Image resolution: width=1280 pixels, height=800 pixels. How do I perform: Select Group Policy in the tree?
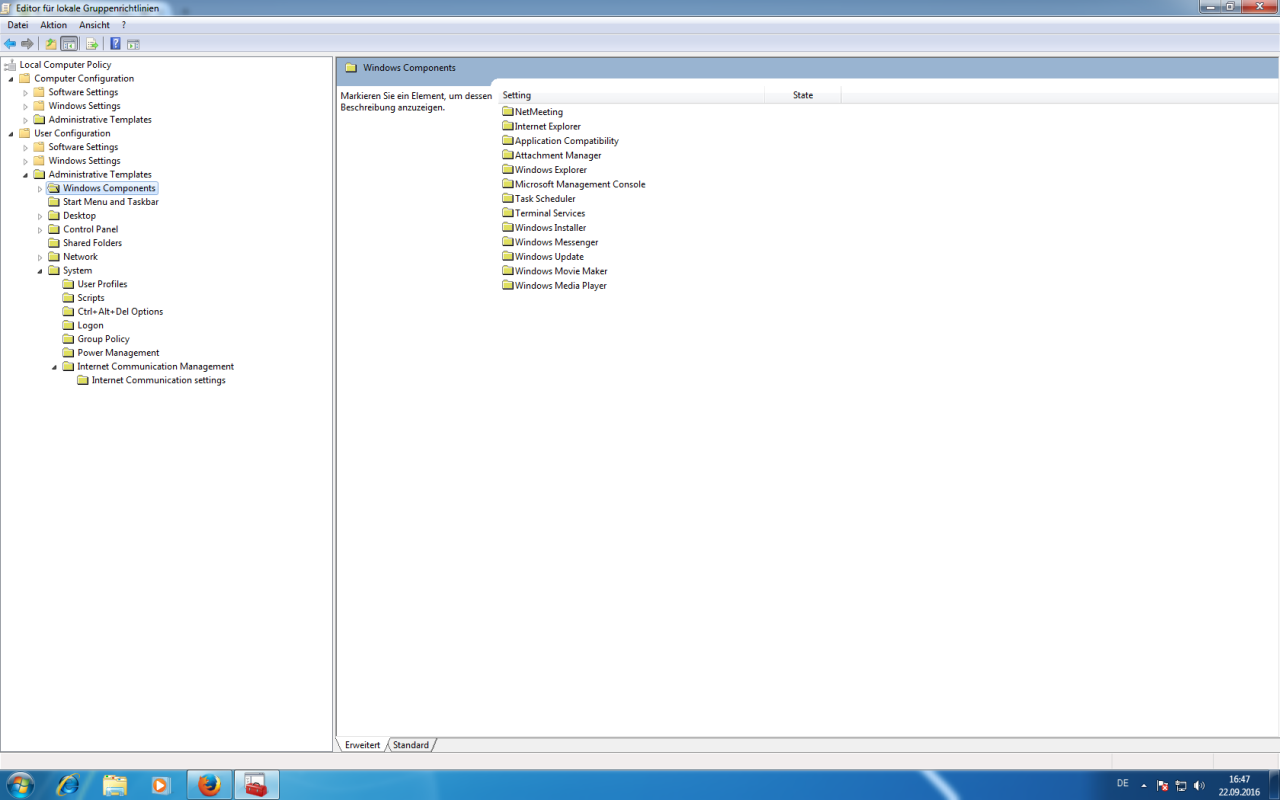tap(104, 339)
